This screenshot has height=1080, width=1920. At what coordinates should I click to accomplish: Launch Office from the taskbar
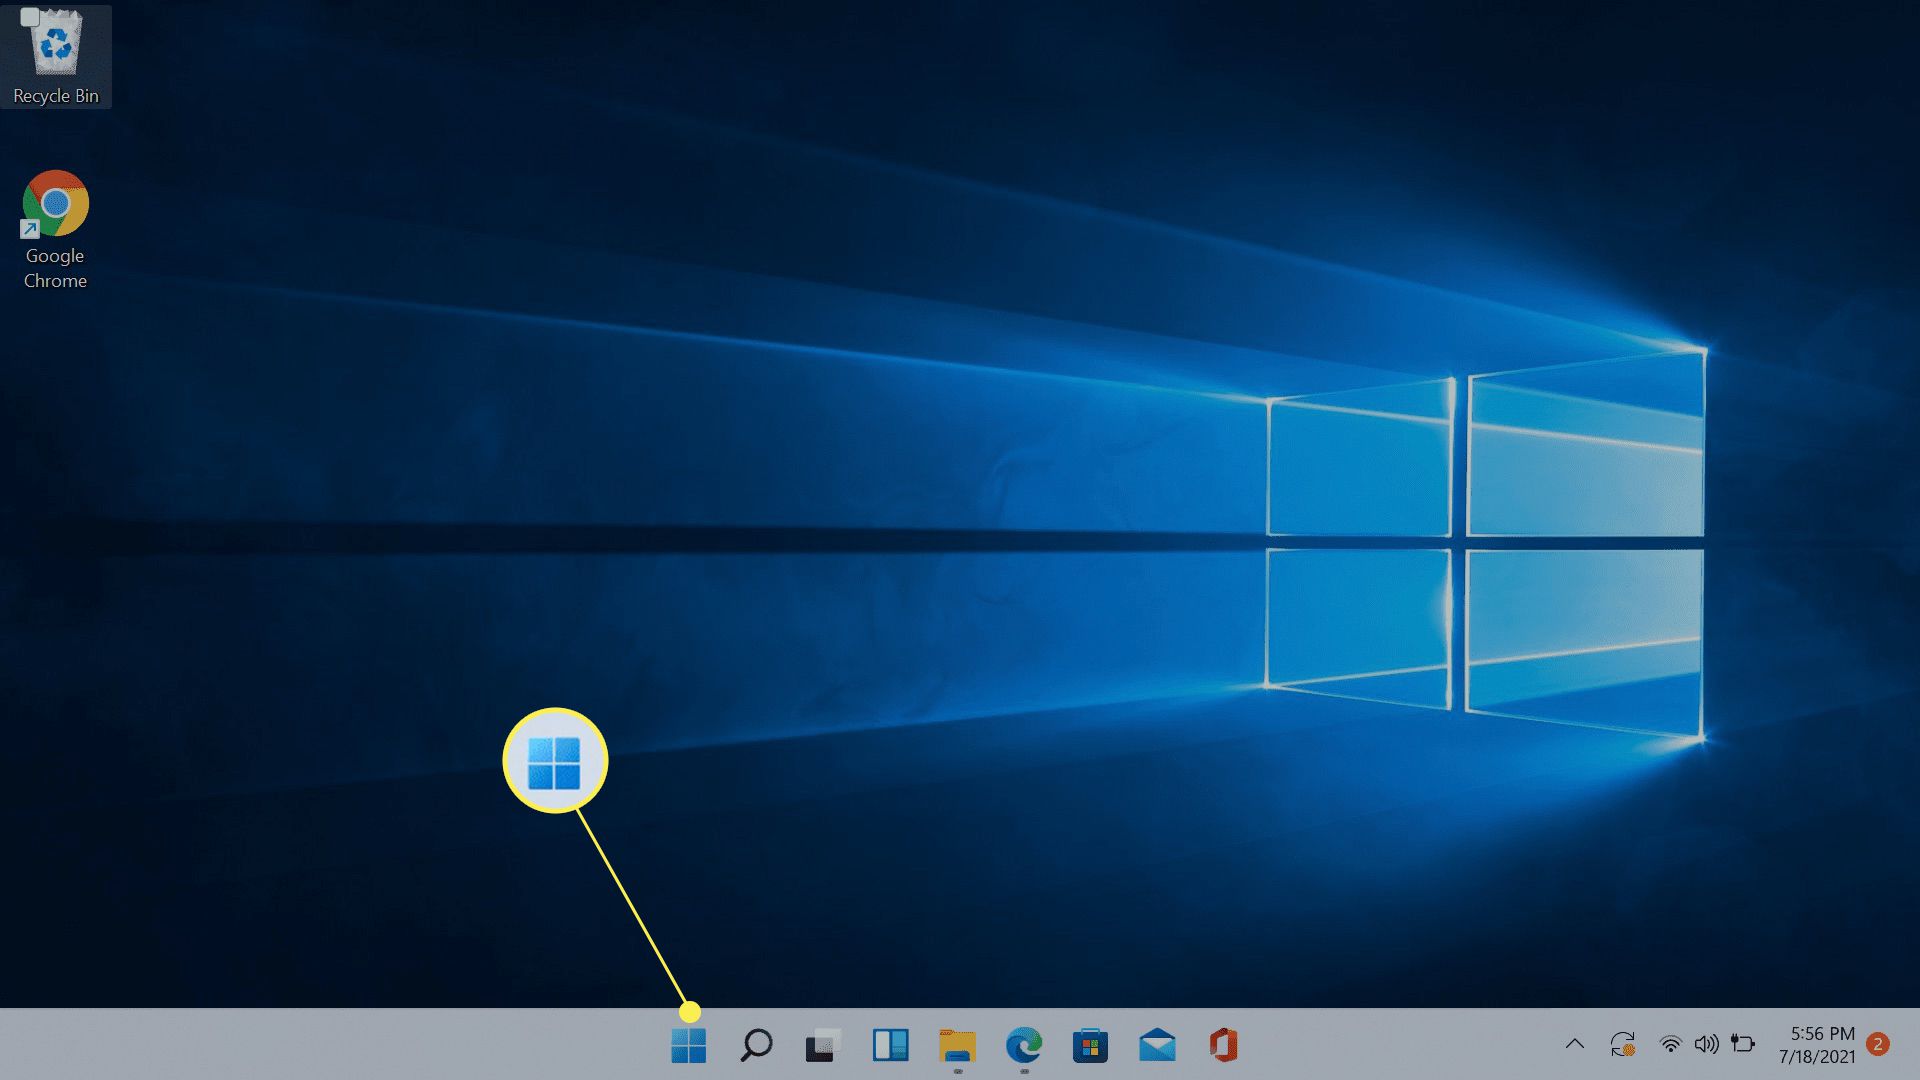click(x=1223, y=1045)
